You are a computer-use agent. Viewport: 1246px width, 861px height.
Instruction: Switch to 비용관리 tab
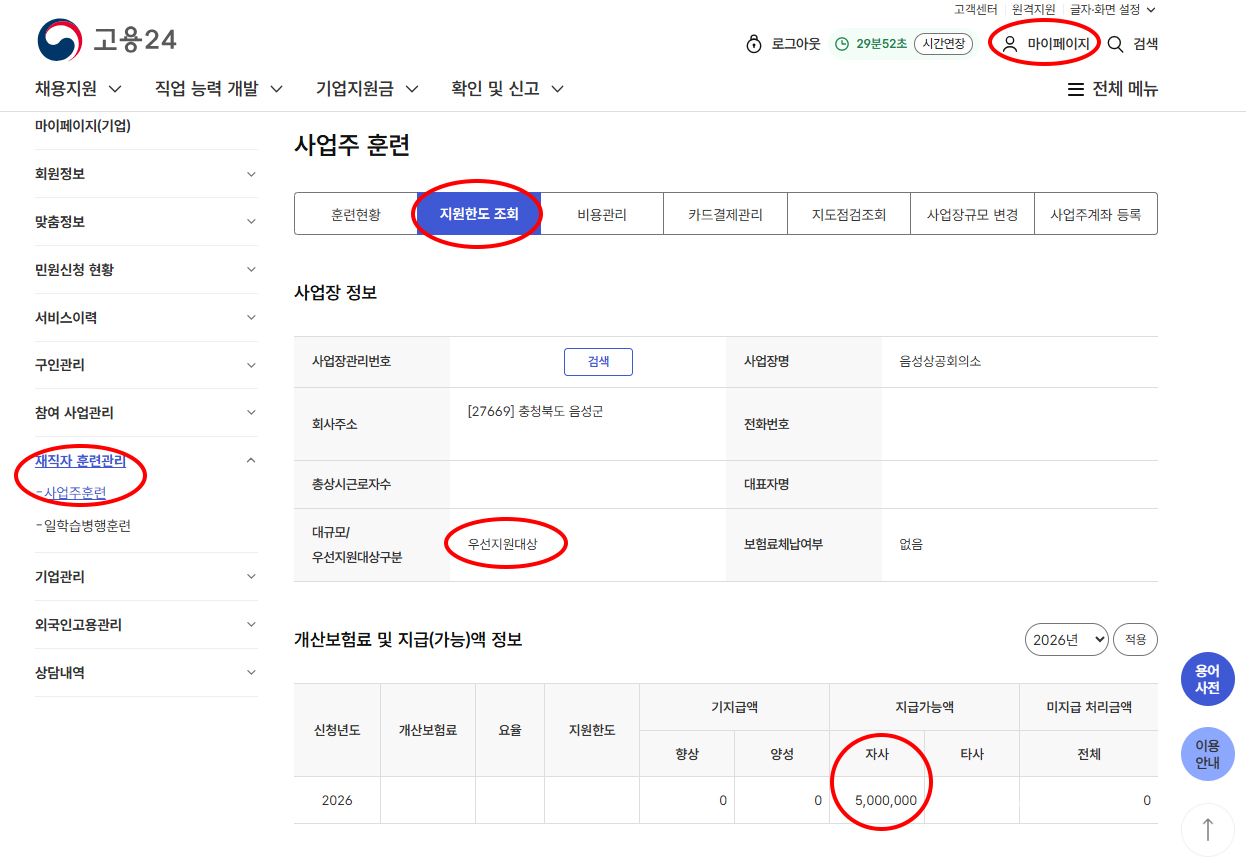(x=602, y=214)
